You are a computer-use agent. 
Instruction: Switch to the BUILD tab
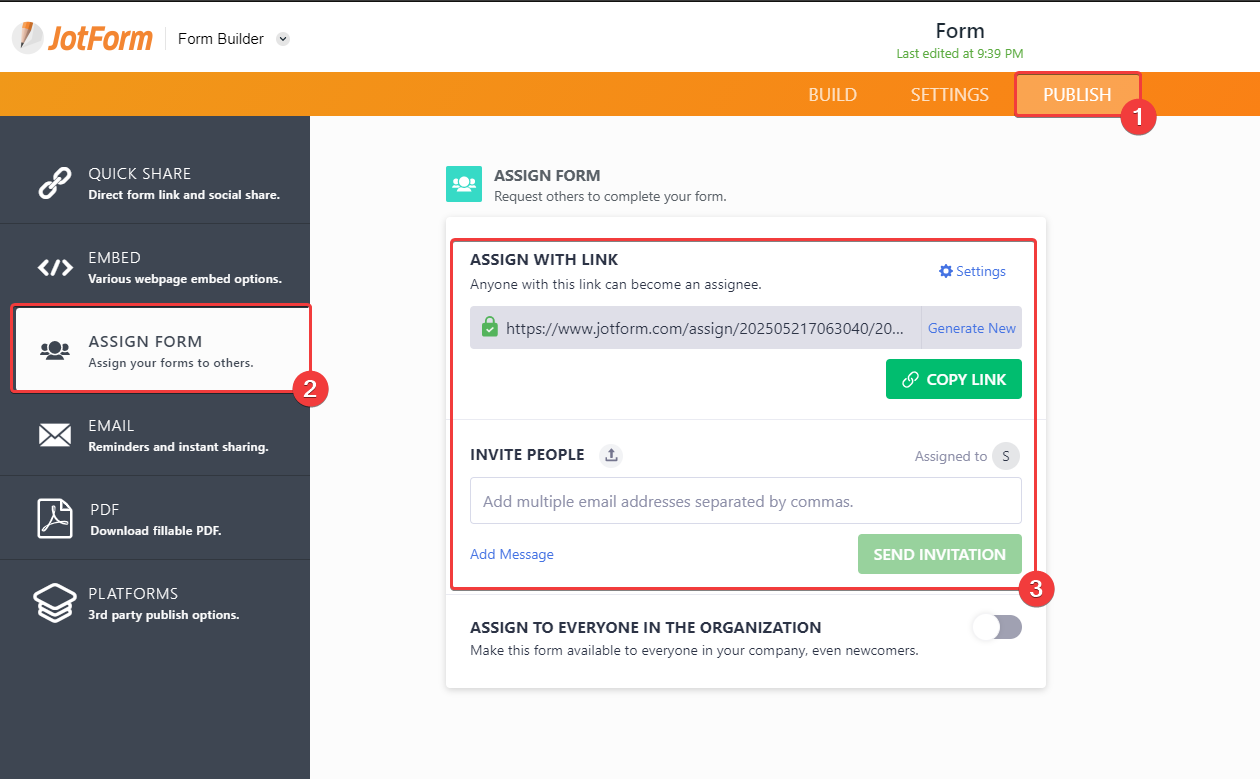click(832, 94)
